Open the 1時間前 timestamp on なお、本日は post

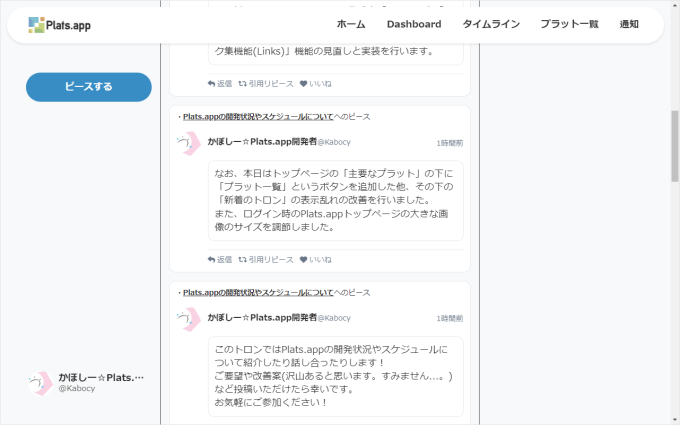450,143
